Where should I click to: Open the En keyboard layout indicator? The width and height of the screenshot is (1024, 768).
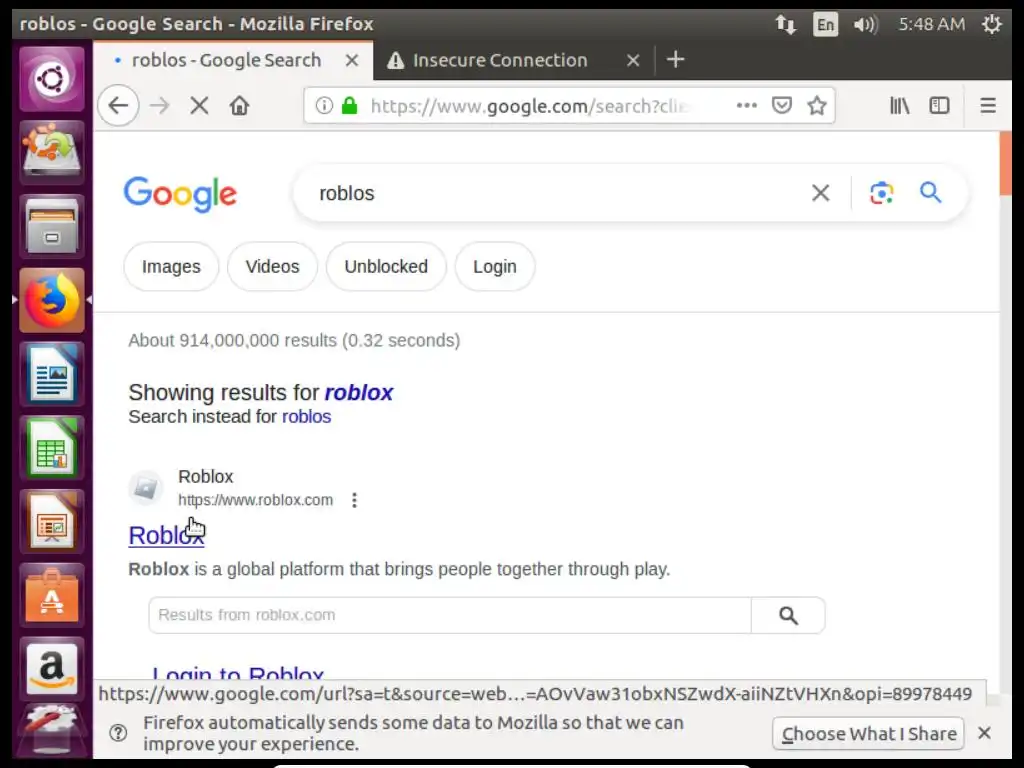pyautogui.click(x=825, y=25)
